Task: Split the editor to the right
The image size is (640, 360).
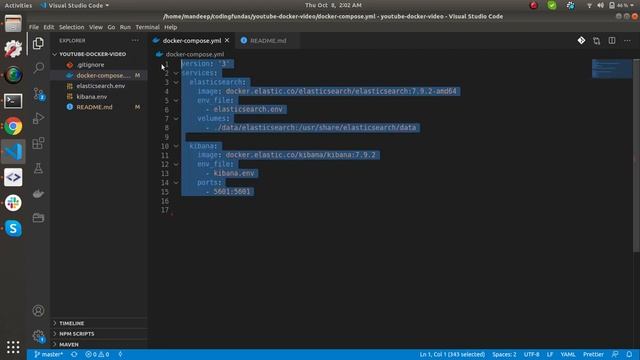Action: pos(612,40)
